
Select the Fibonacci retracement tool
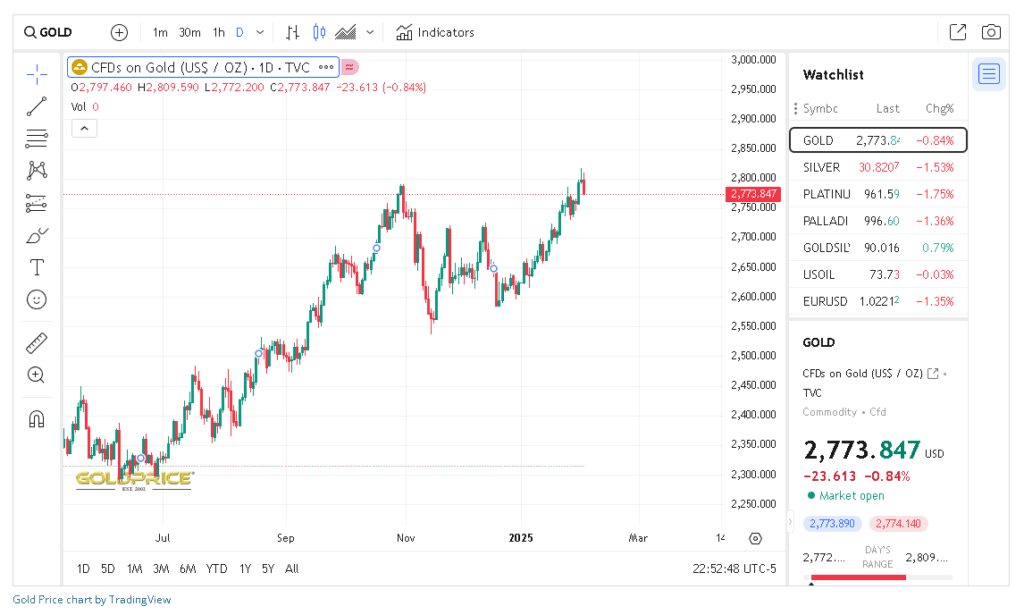tap(37, 138)
